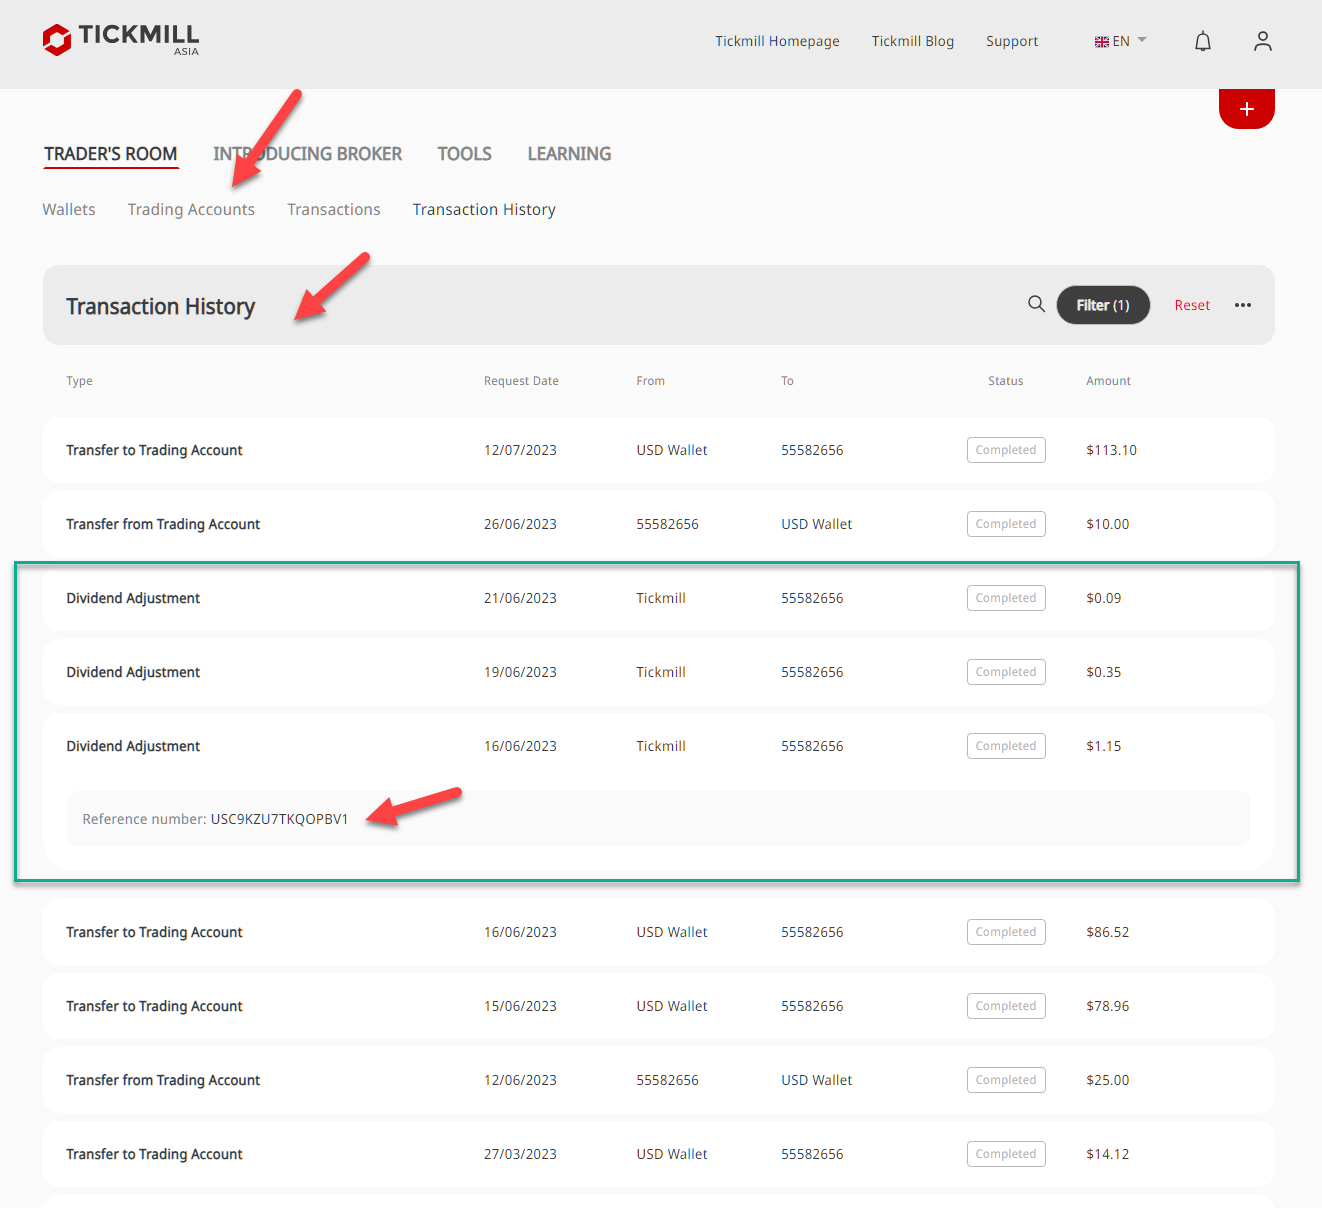Select the INTRODUCING BROKER tab
This screenshot has width=1322, height=1208.
pyautogui.click(x=308, y=154)
